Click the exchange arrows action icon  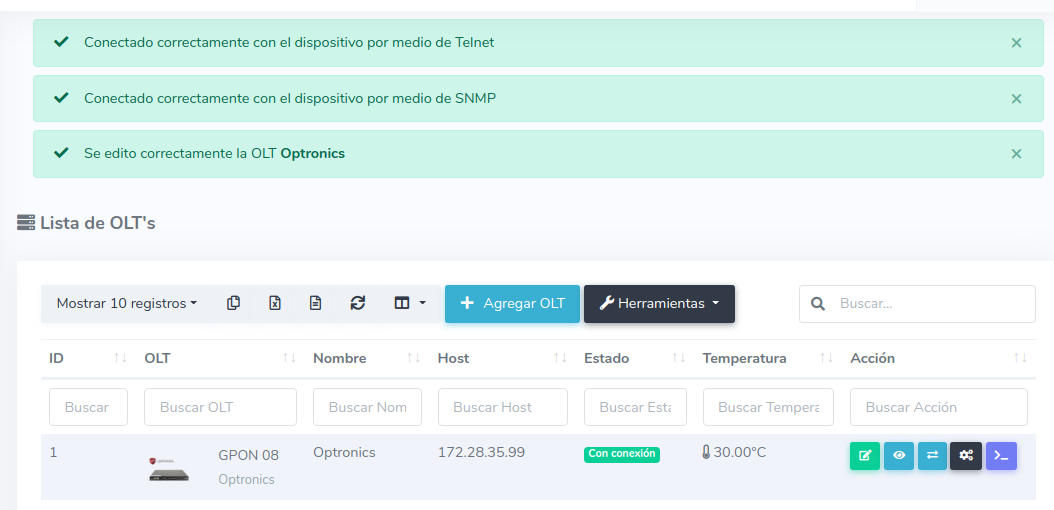tap(932, 456)
